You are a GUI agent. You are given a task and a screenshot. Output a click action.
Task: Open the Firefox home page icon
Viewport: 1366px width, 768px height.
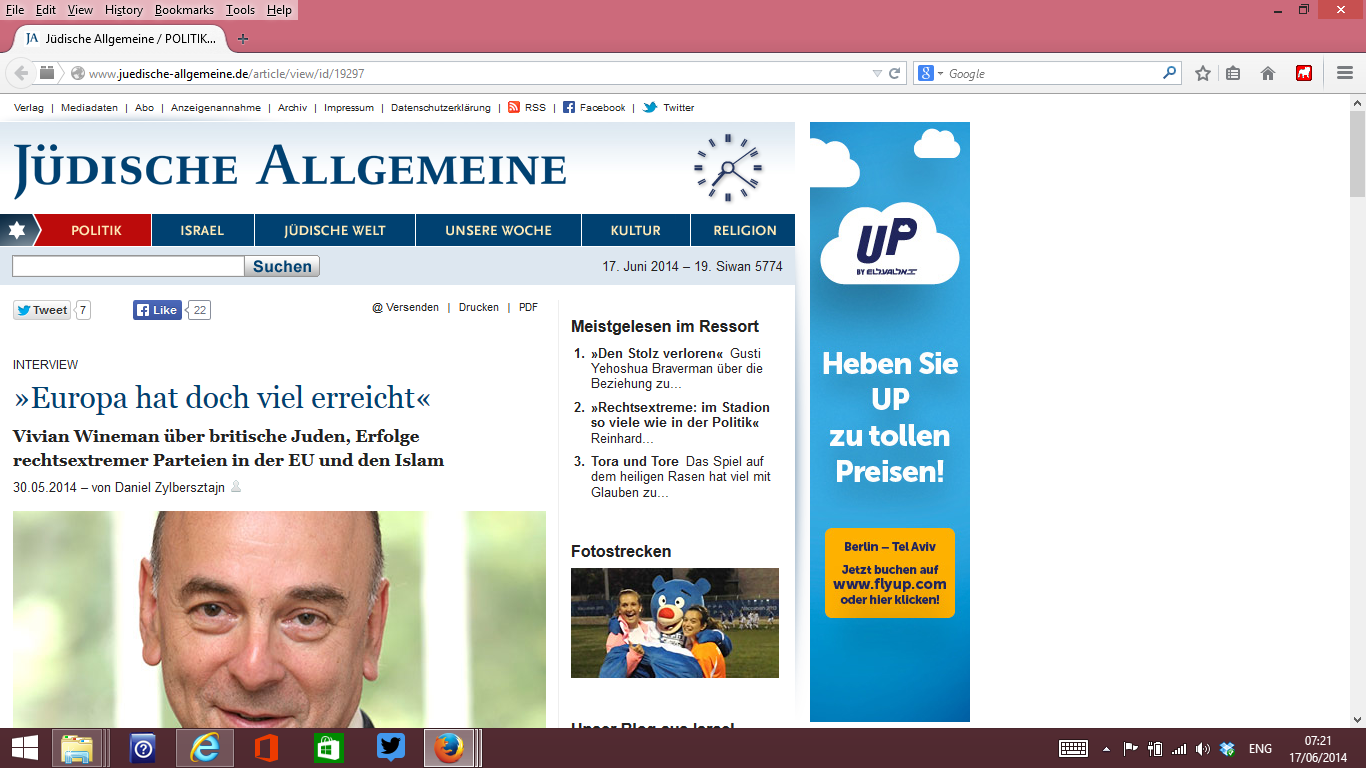pyautogui.click(x=1268, y=73)
